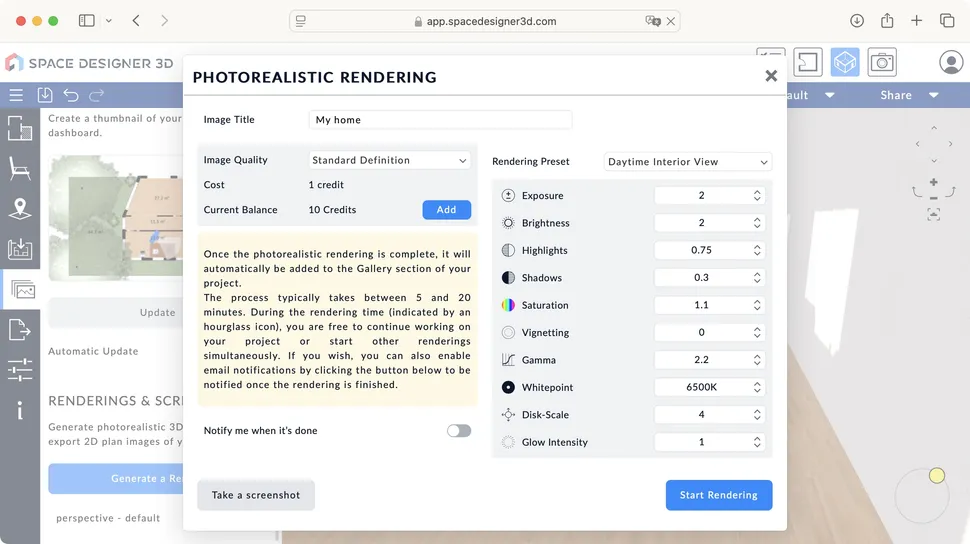This screenshot has height=544, width=970.
Task: Click the undo arrow icon
Action: (71, 95)
